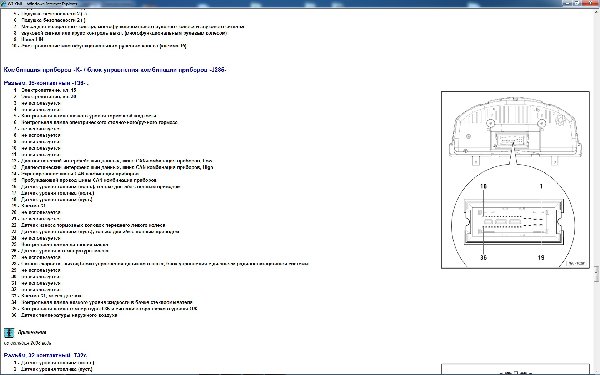Click pin label 1 in the connector diagram

(541, 186)
